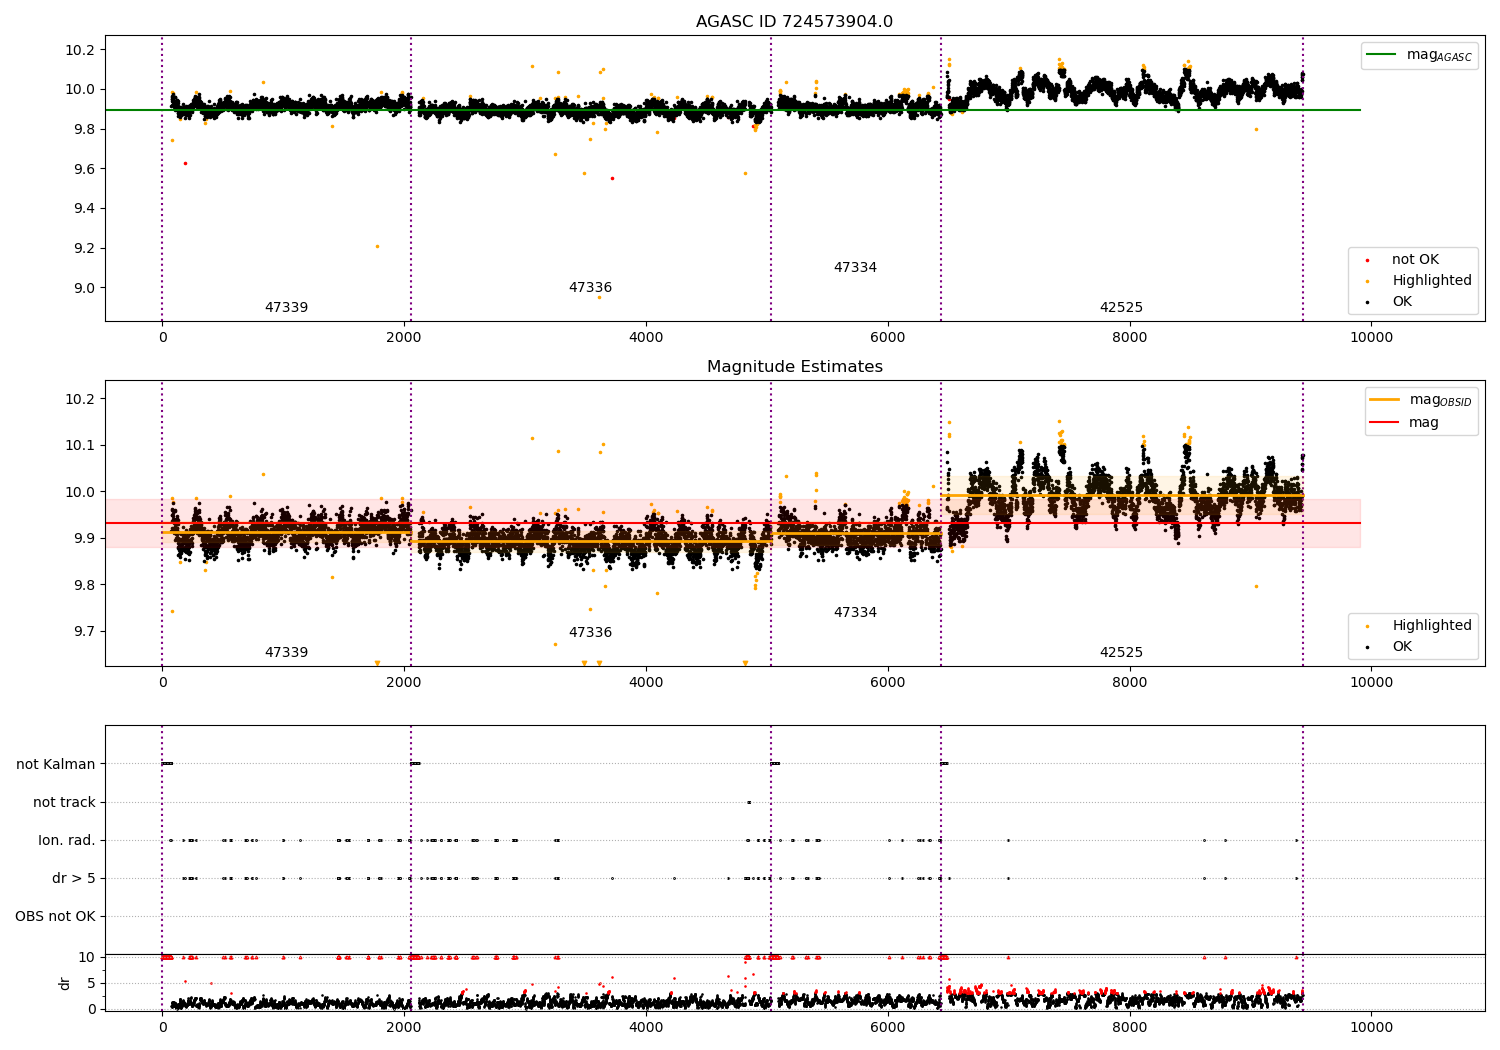Click the 10.2 tick in Magnitude Estimates plot
This screenshot has width=1500, height=1050.
click(79, 399)
